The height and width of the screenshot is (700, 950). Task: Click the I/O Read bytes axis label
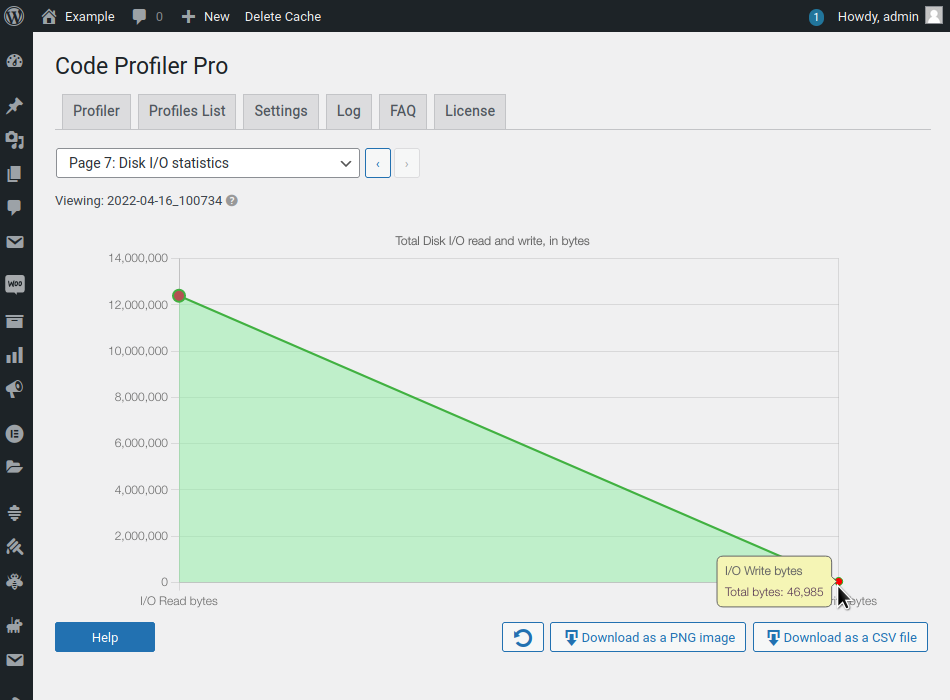179,601
